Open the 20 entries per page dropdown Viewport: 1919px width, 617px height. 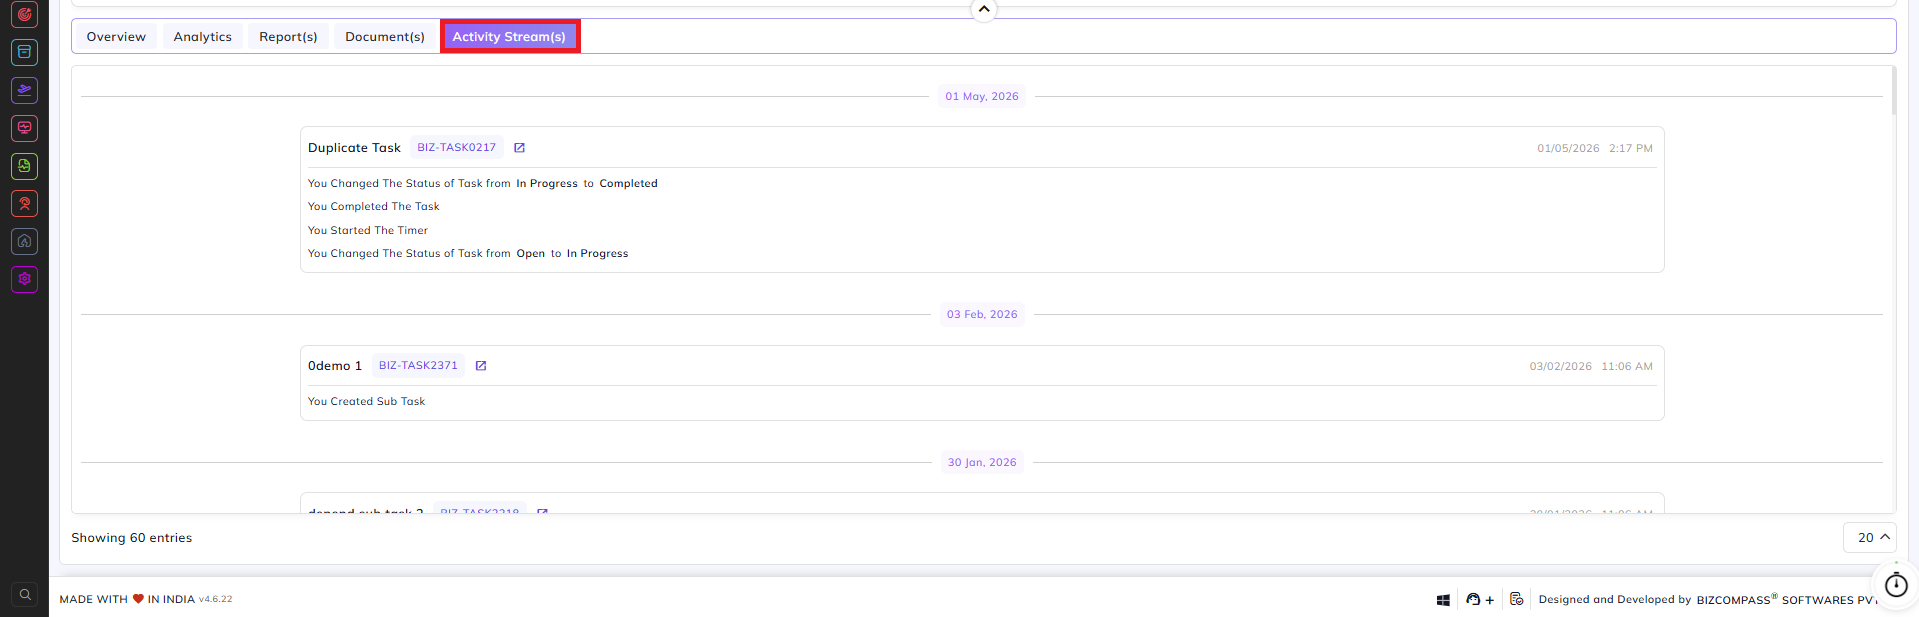pyautogui.click(x=1870, y=537)
